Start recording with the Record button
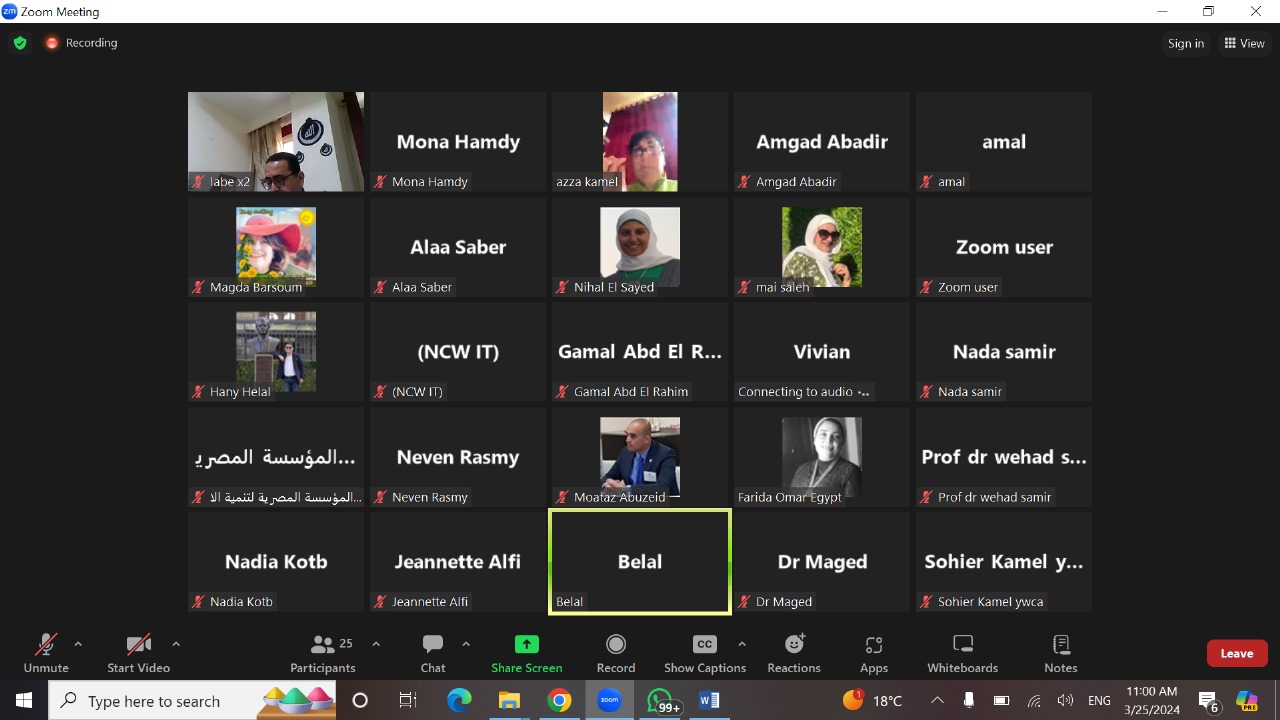1280x720 pixels. 616,653
